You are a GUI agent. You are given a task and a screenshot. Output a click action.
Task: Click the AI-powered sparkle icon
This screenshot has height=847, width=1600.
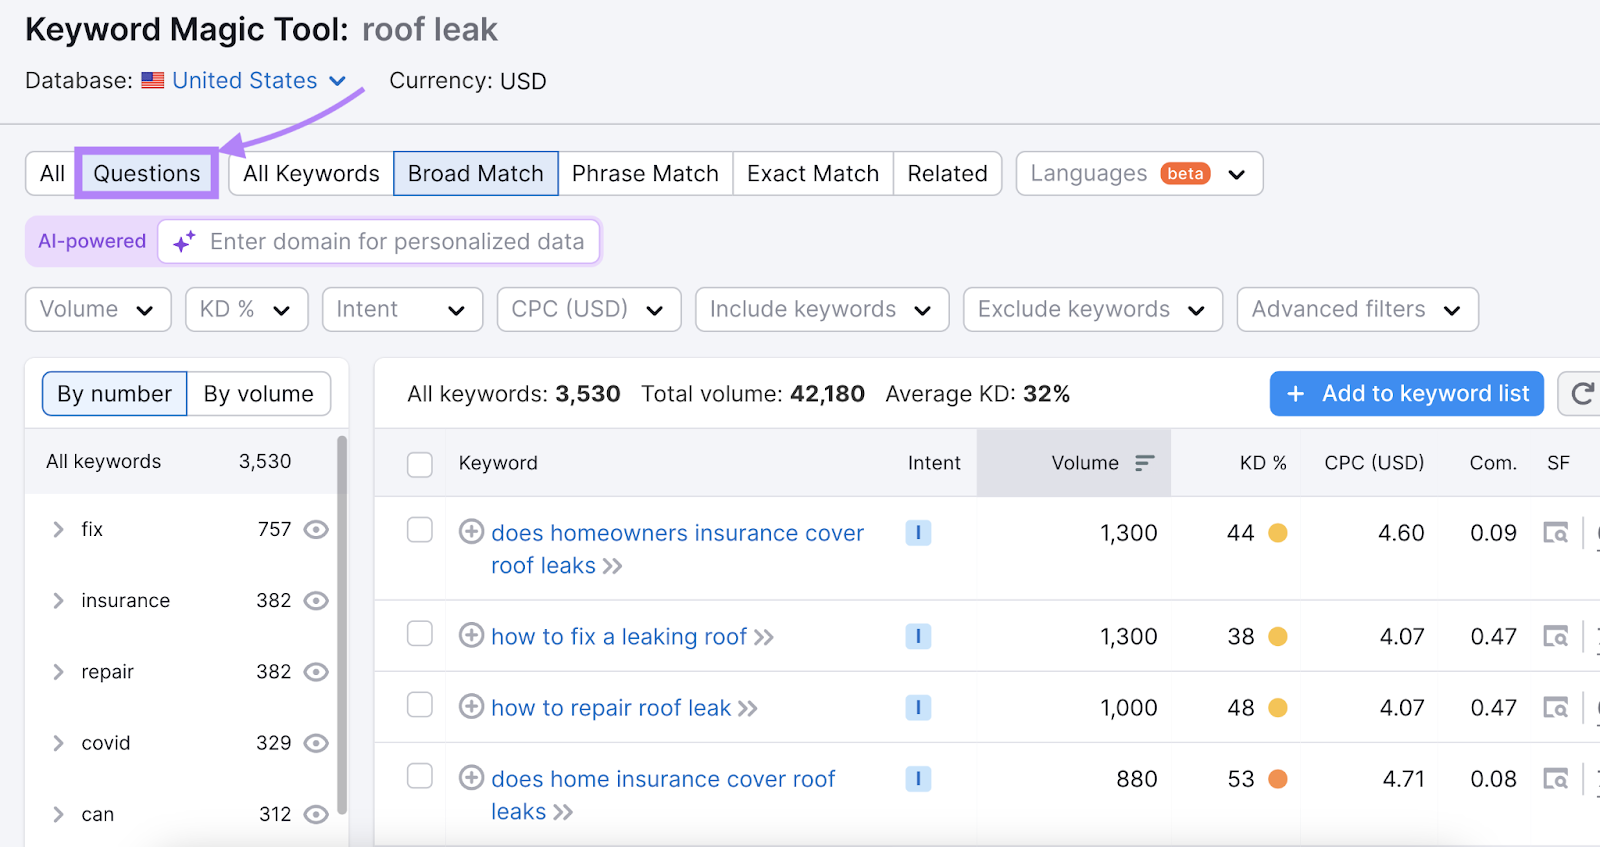184,242
